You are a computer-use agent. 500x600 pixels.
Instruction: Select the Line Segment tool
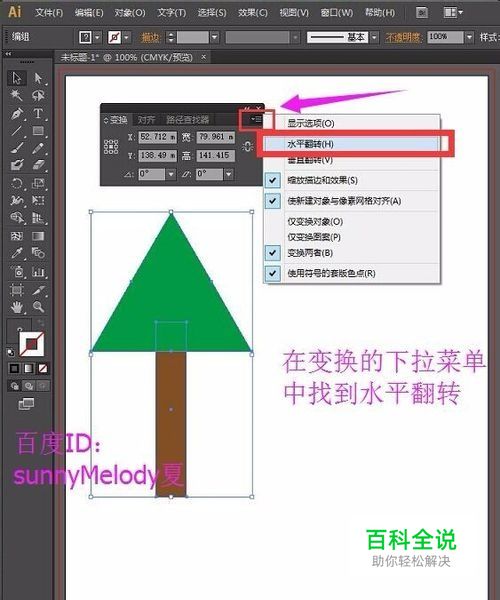[x=17, y=131]
